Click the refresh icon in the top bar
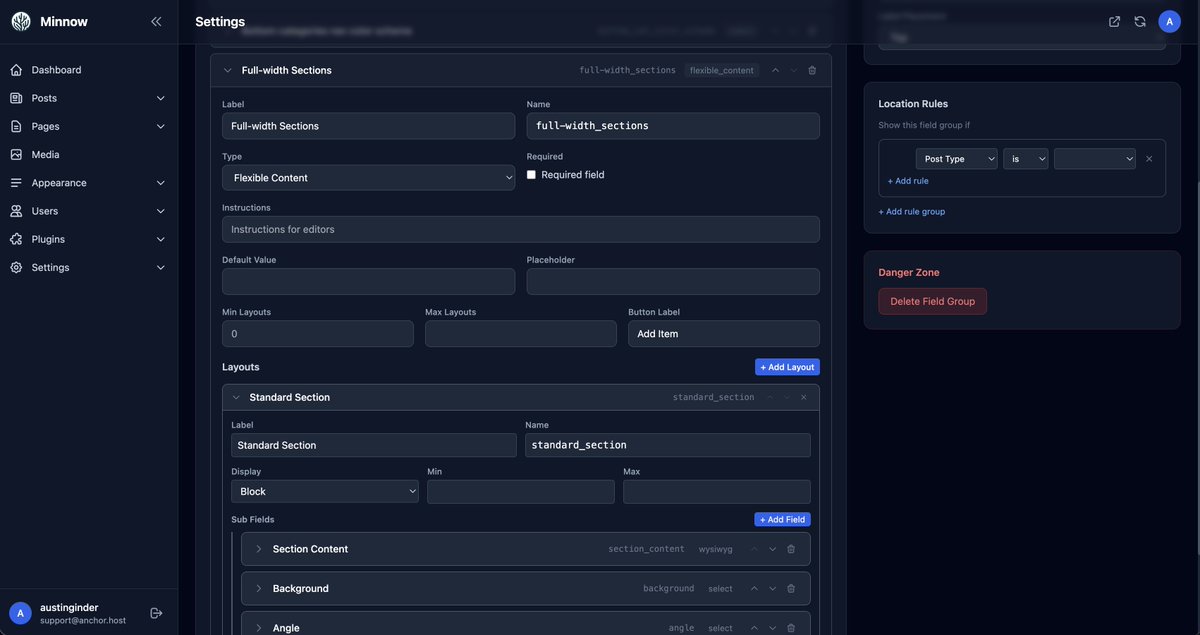 pyautogui.click(x=1140, y=21)
